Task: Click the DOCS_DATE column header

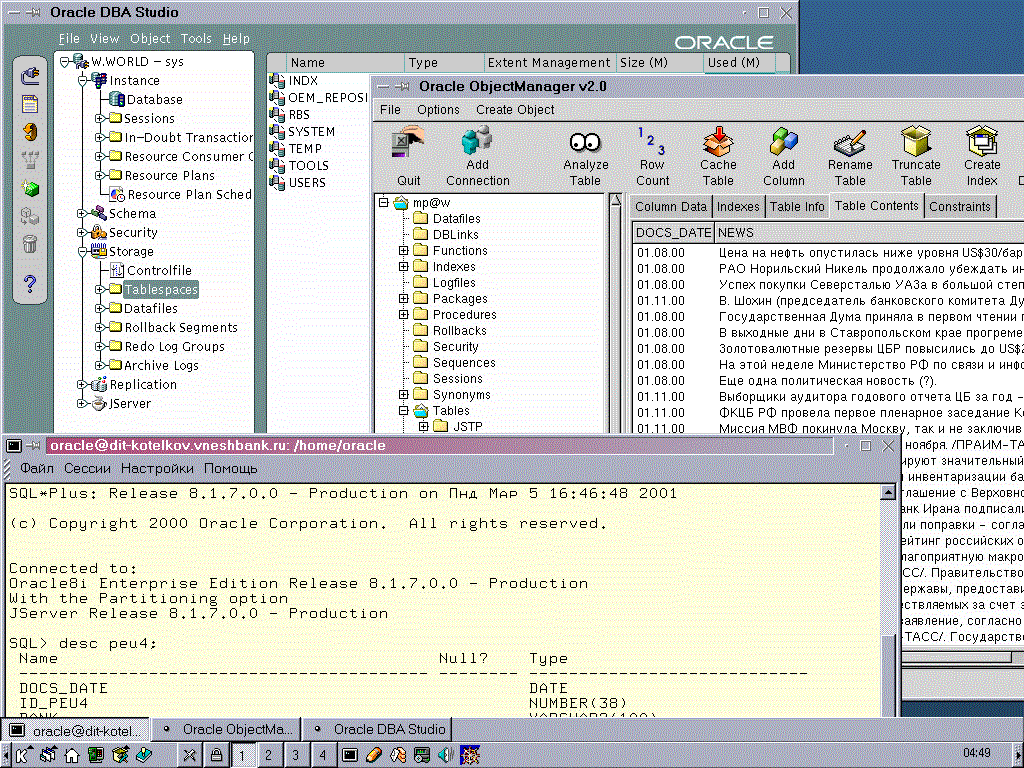Action: click(673, 232)
